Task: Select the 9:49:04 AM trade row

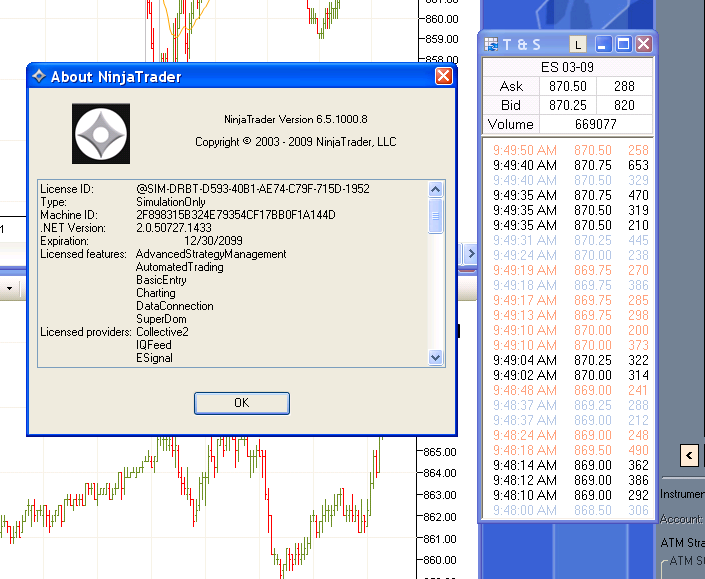Action: (x=568, y=360)
